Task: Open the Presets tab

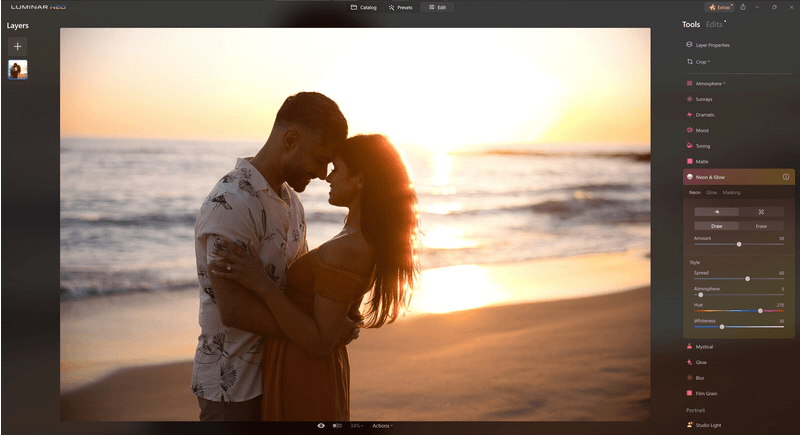Action: 401,7
